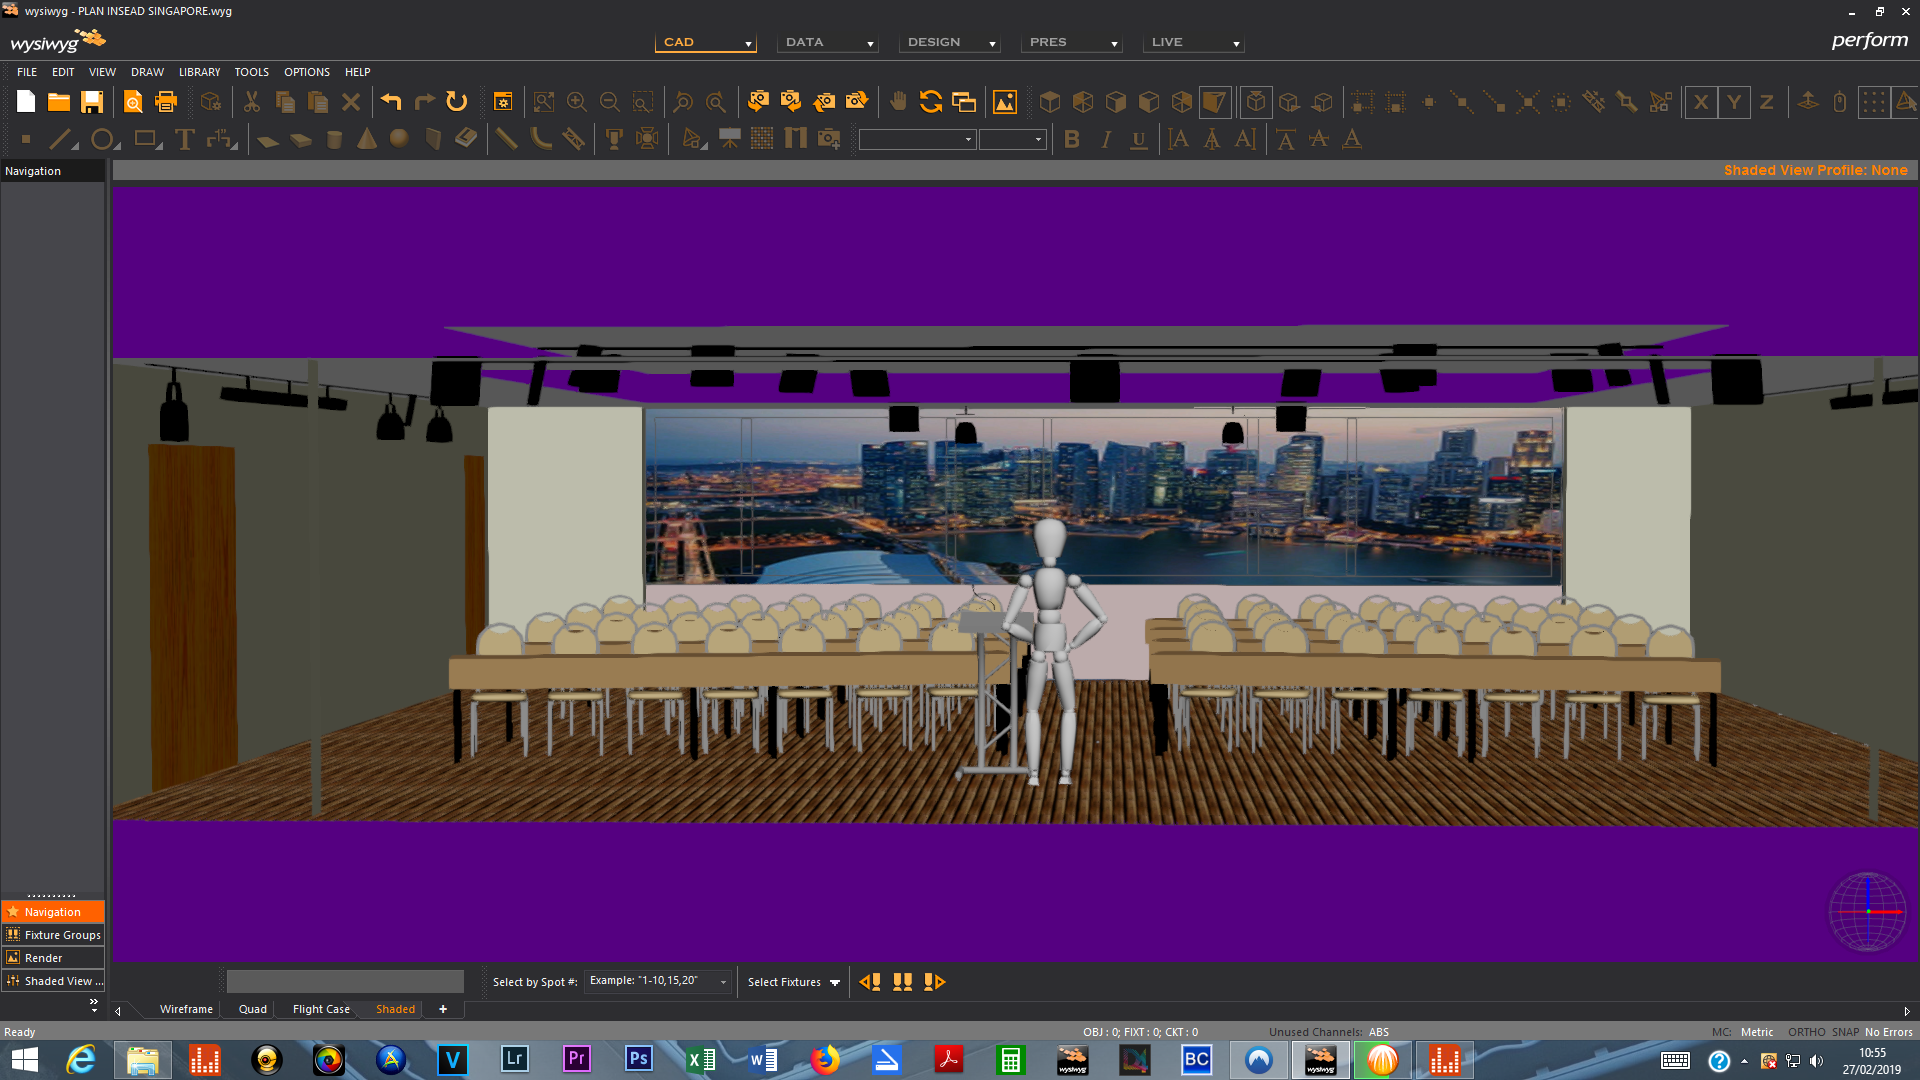1920x1080 pixels.
Task: Click the Cone primitive icon
Action: coord(367,140)
